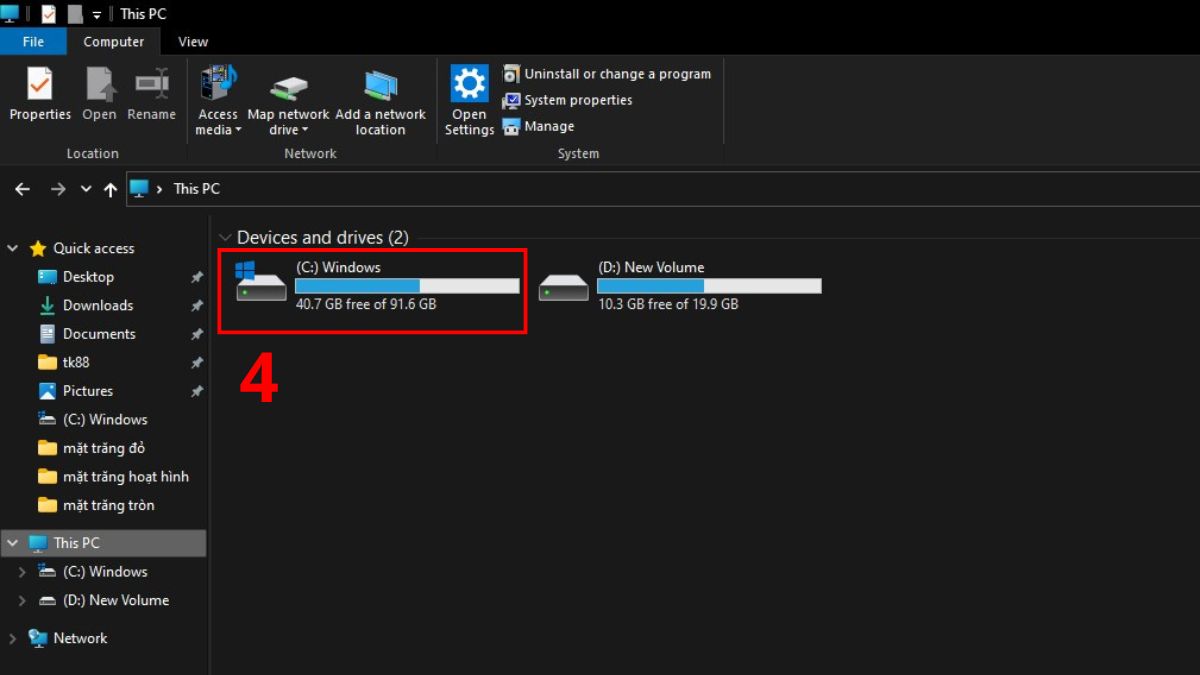The height and width of the screenshot is (675, 1200).
Task: Switch to the View ribbon tab
Action: tap(192, 41)
